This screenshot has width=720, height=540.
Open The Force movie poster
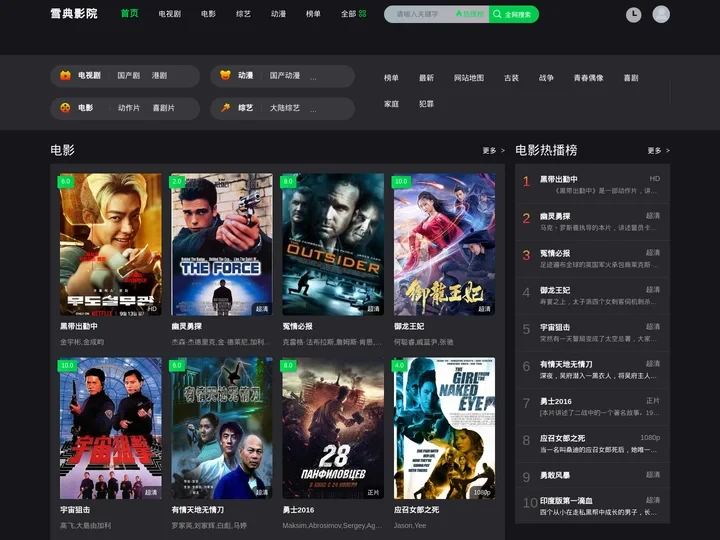pos(222,244)
